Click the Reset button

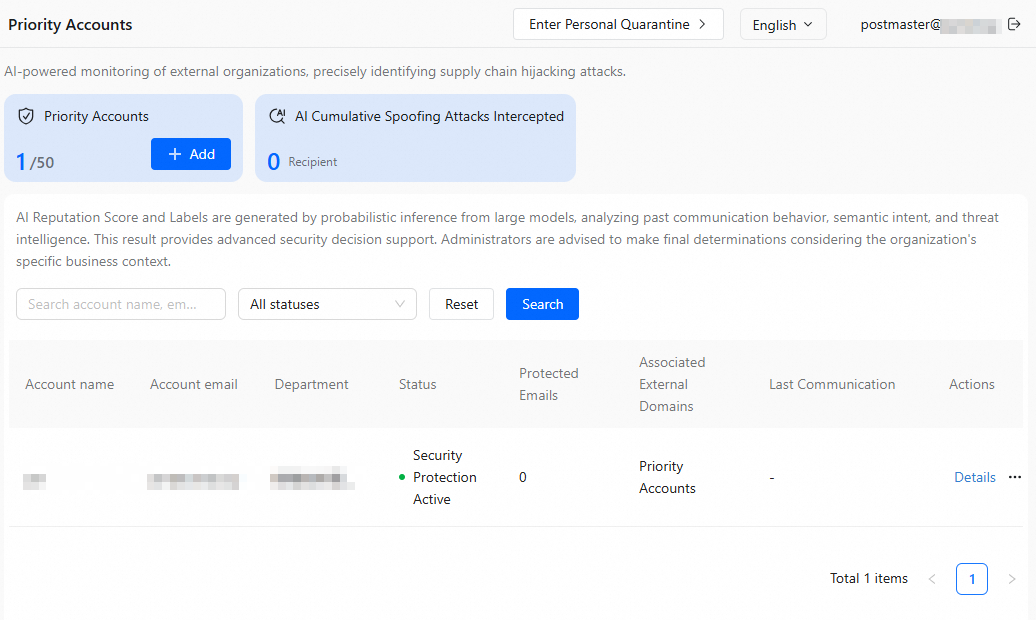coord(461,304)
